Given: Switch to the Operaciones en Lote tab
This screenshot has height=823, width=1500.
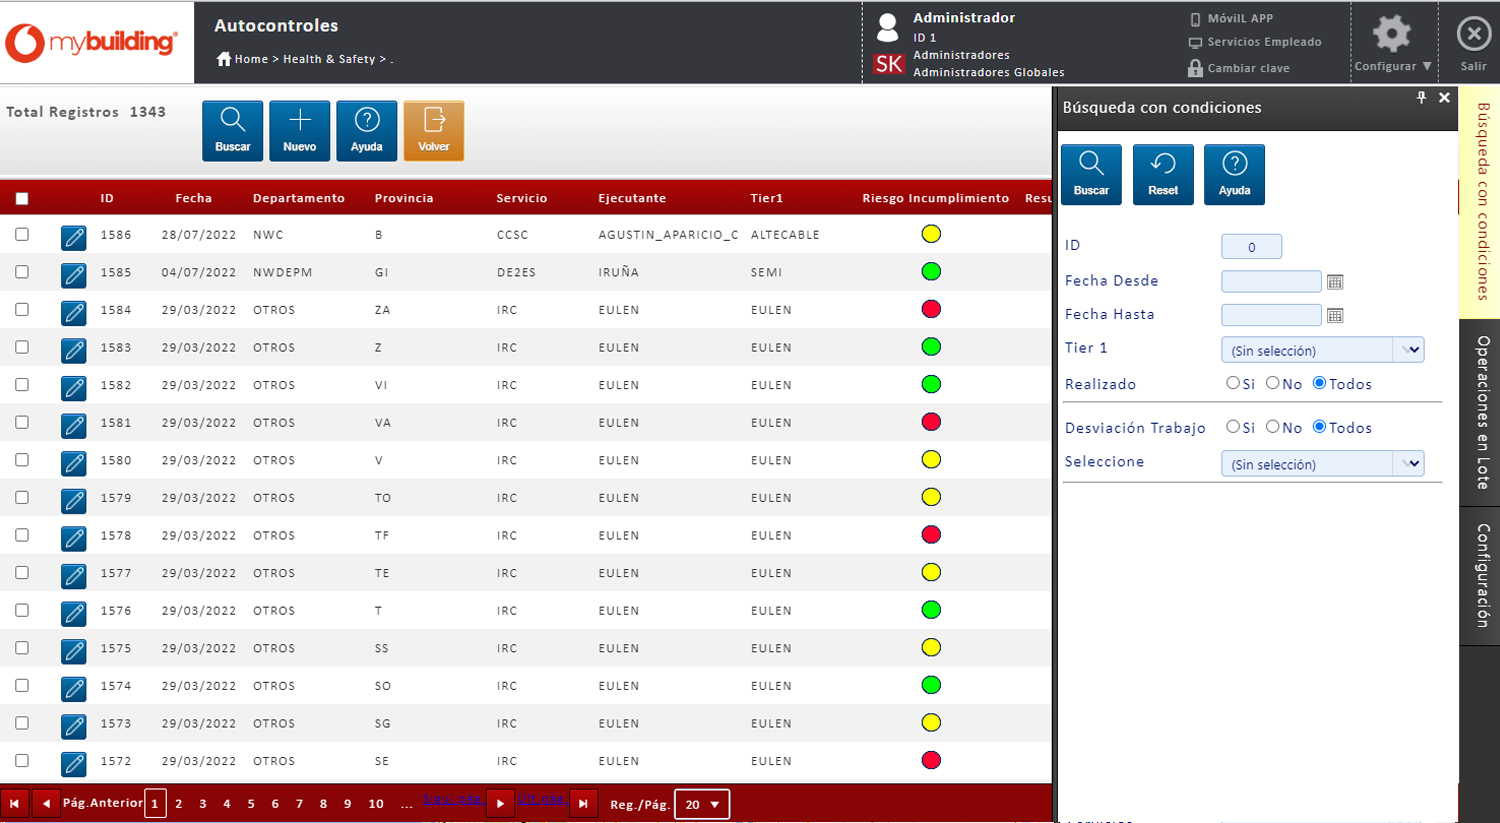Looking at the screenshot, I should (x=1481, y=412).
